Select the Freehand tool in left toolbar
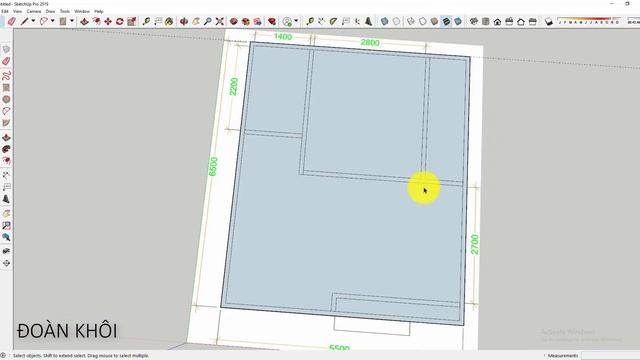Image resolution: width=640 pixels, height=360 pixels. tap(6, 76)
